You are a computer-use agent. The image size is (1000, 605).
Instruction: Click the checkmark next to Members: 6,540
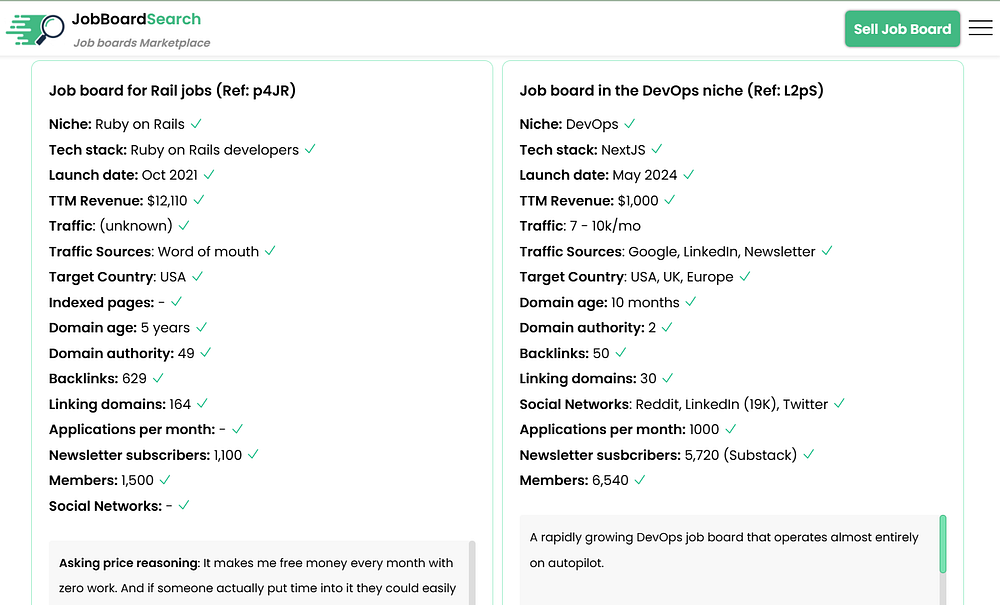640,480
